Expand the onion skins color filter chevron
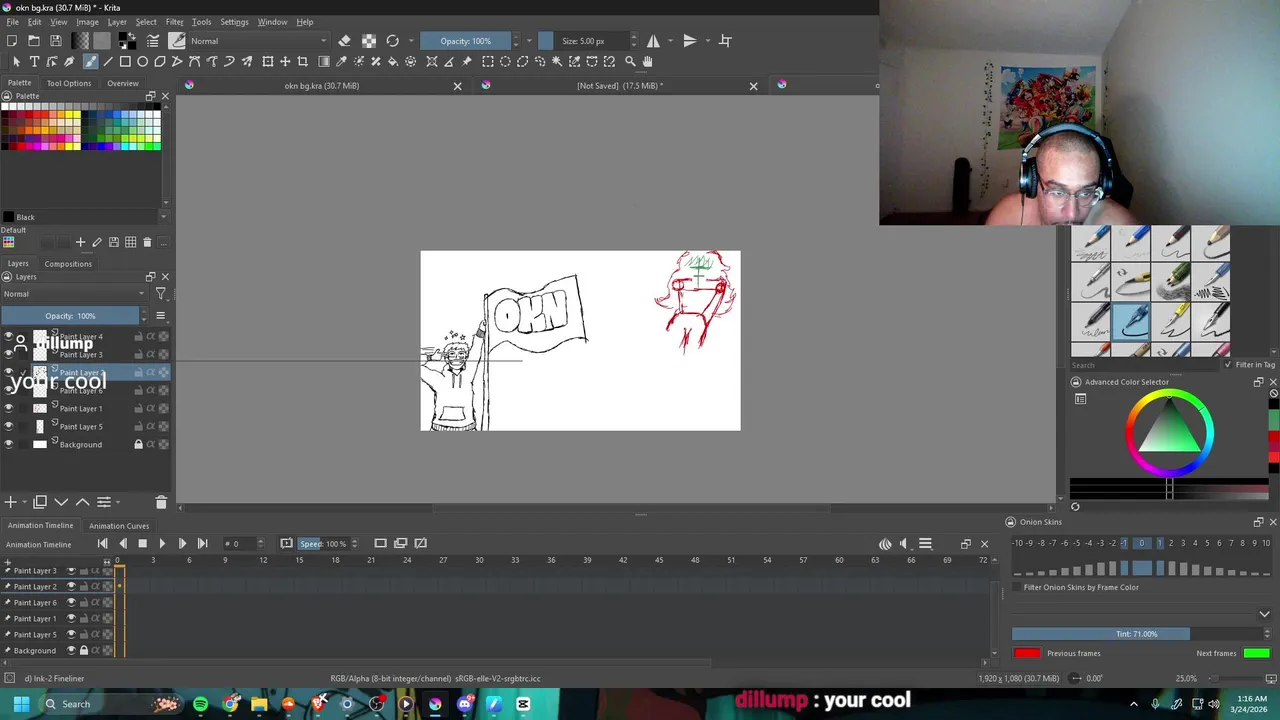The width and height of the screenshot is (1280, 720). pyautogui.click(x=1264, y=614)
